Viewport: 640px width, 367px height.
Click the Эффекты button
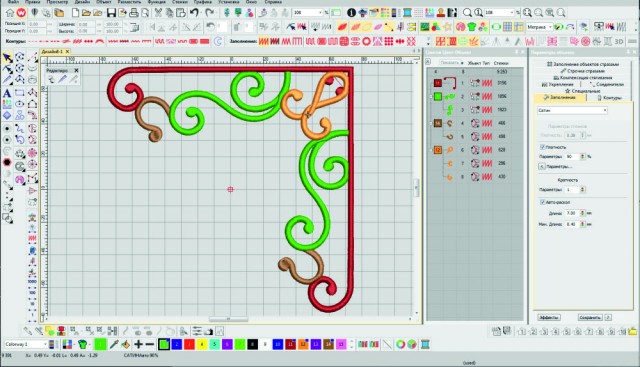pyautogui.click(x=548, y=317)
